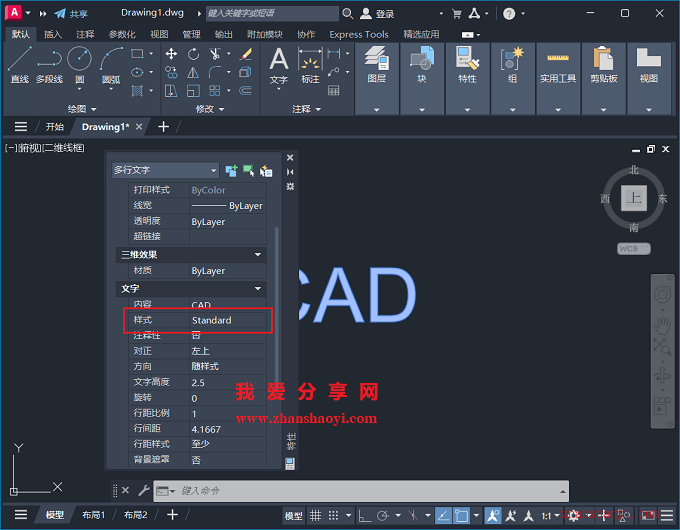Open the object type dropdown 多行文字

pos(165,170)
